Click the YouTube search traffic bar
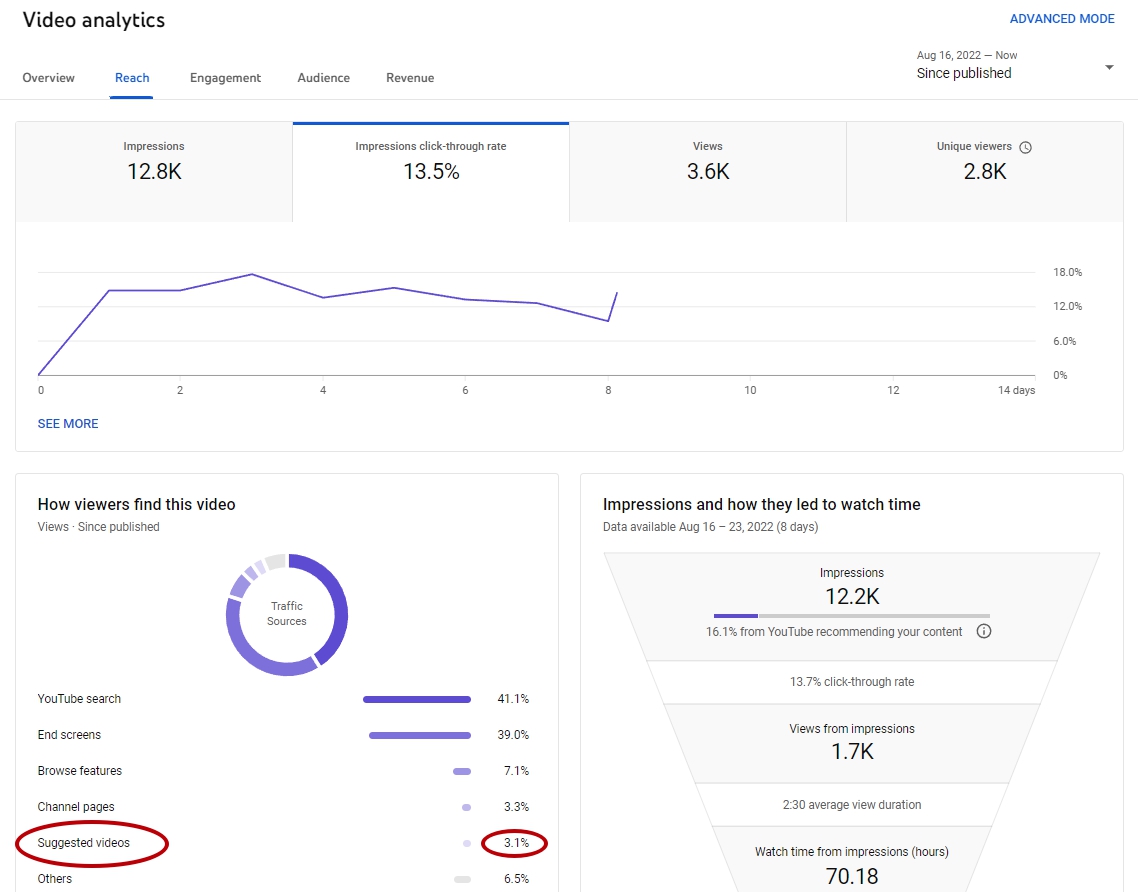Viewport: 1138px width, 892px height. (417, 700)
